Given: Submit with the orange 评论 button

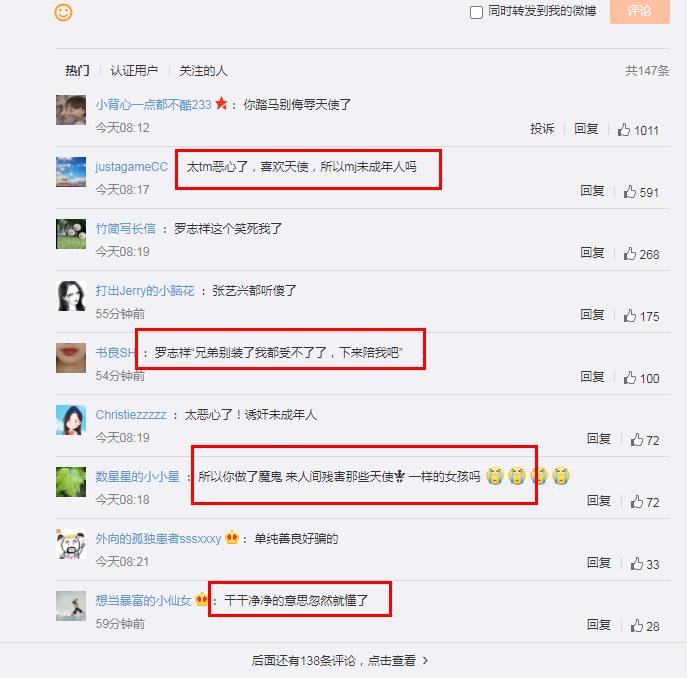Looking at the screenshot, I should pyautogui.click(x=640, y=11).
